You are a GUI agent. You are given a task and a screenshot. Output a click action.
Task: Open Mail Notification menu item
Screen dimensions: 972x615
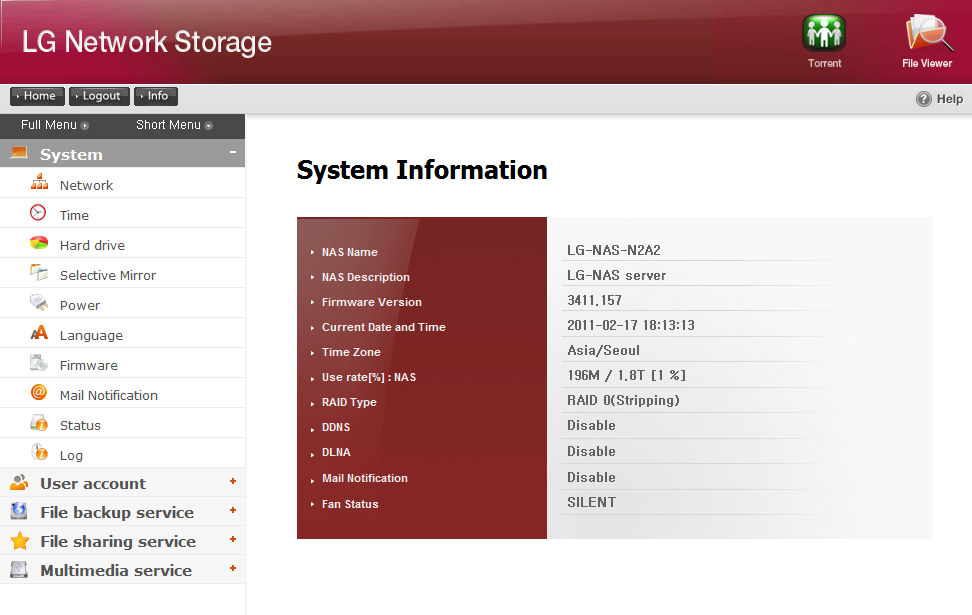coord(108,396)
